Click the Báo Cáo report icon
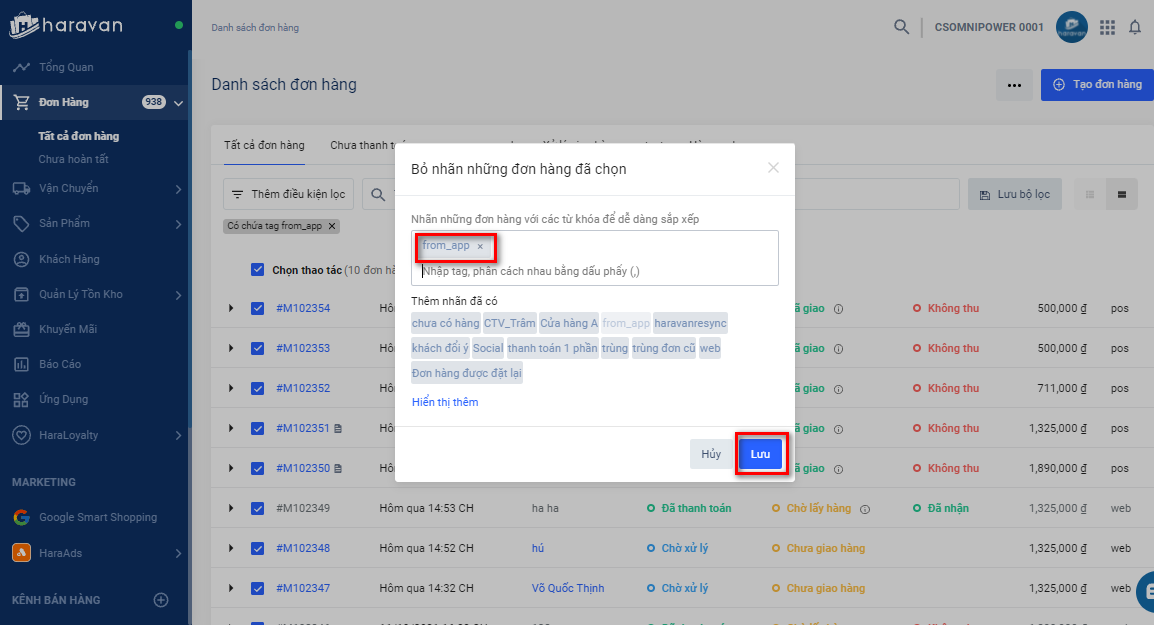1154x625 pixels. 21,364
